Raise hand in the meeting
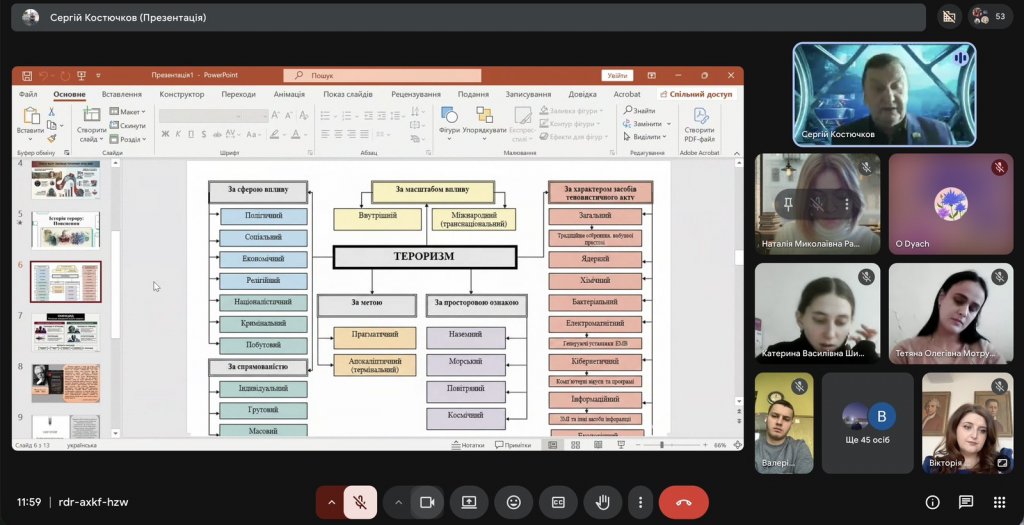The image size is (1024, 525). click(602, 502)
